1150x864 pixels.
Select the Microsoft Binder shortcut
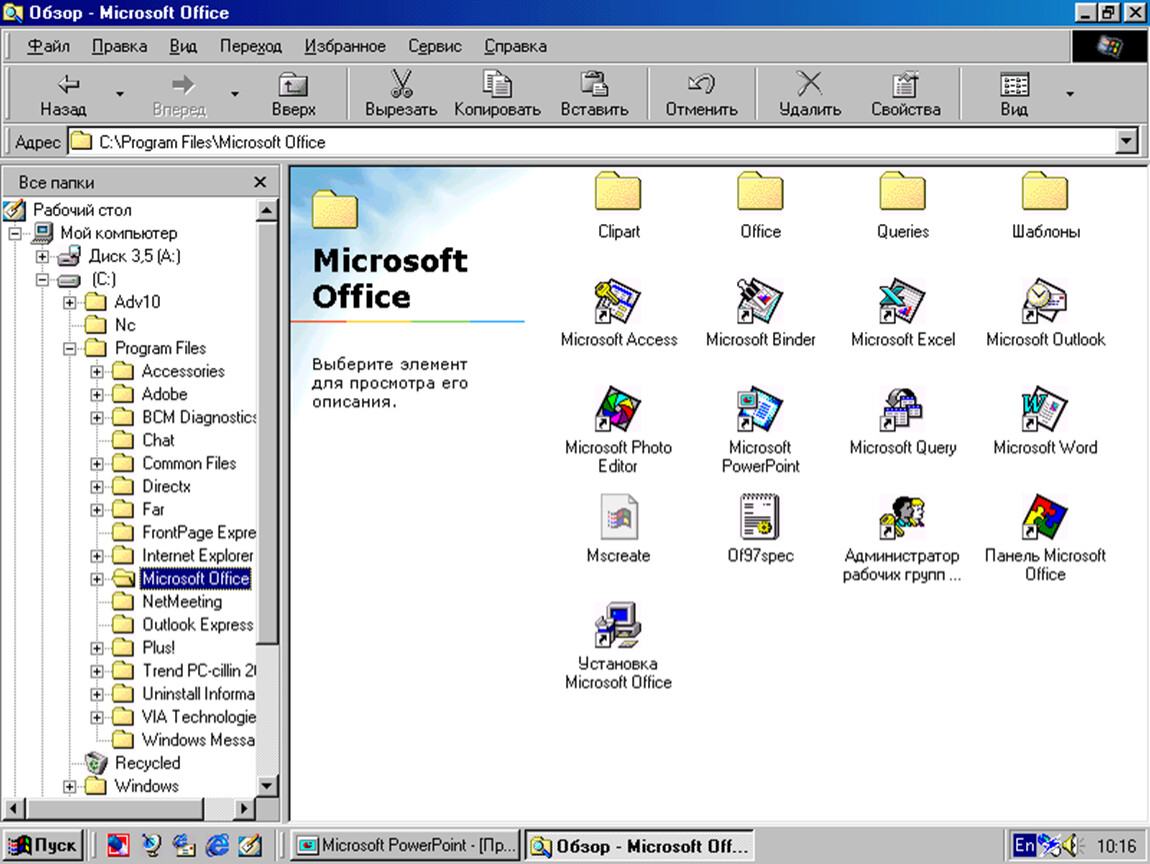pyautogui.click(x=760, y=301)
